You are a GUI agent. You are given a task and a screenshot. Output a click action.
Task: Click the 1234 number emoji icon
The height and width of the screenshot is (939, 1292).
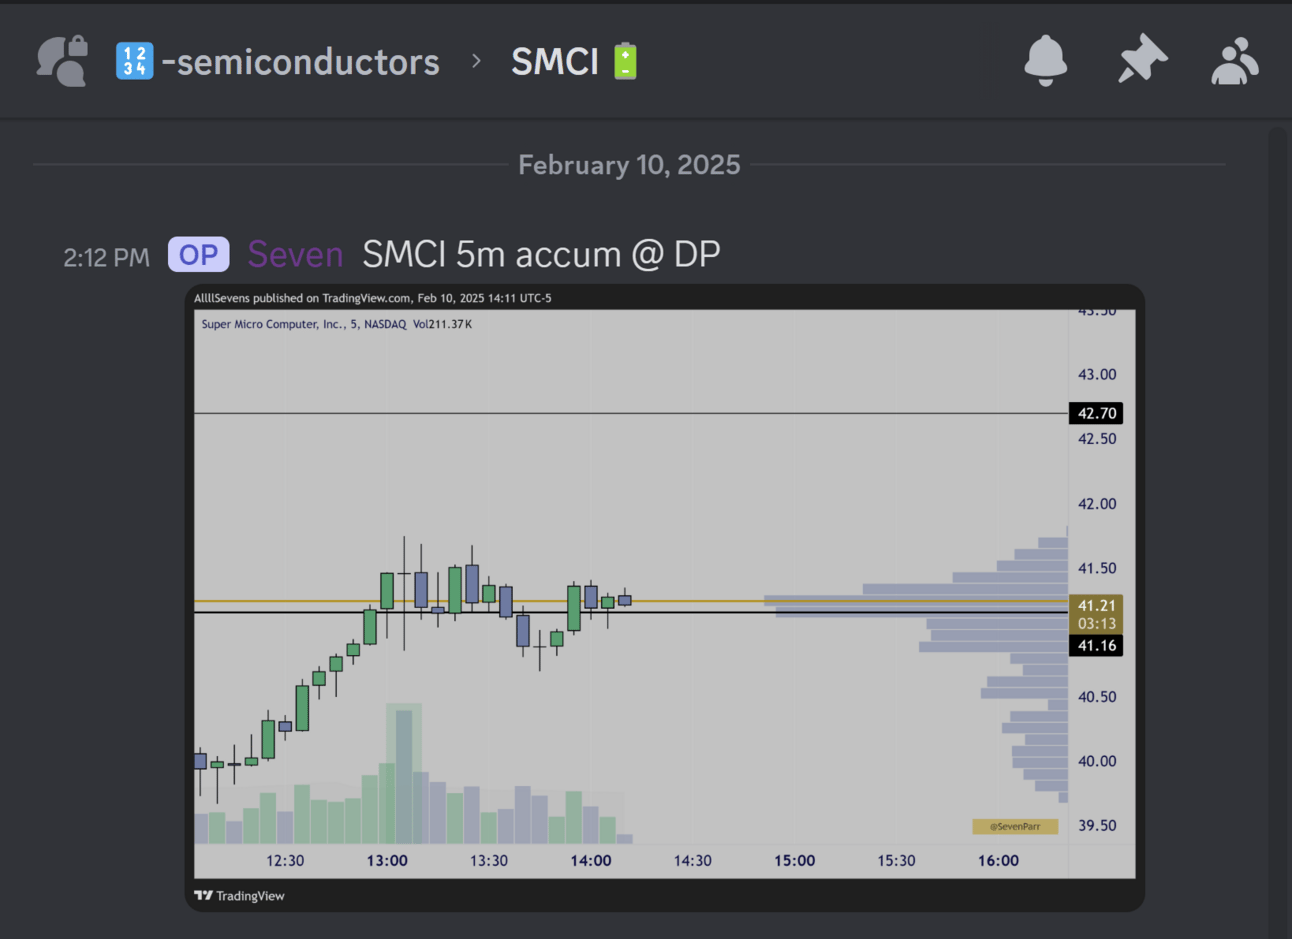[x=134, y=61]
